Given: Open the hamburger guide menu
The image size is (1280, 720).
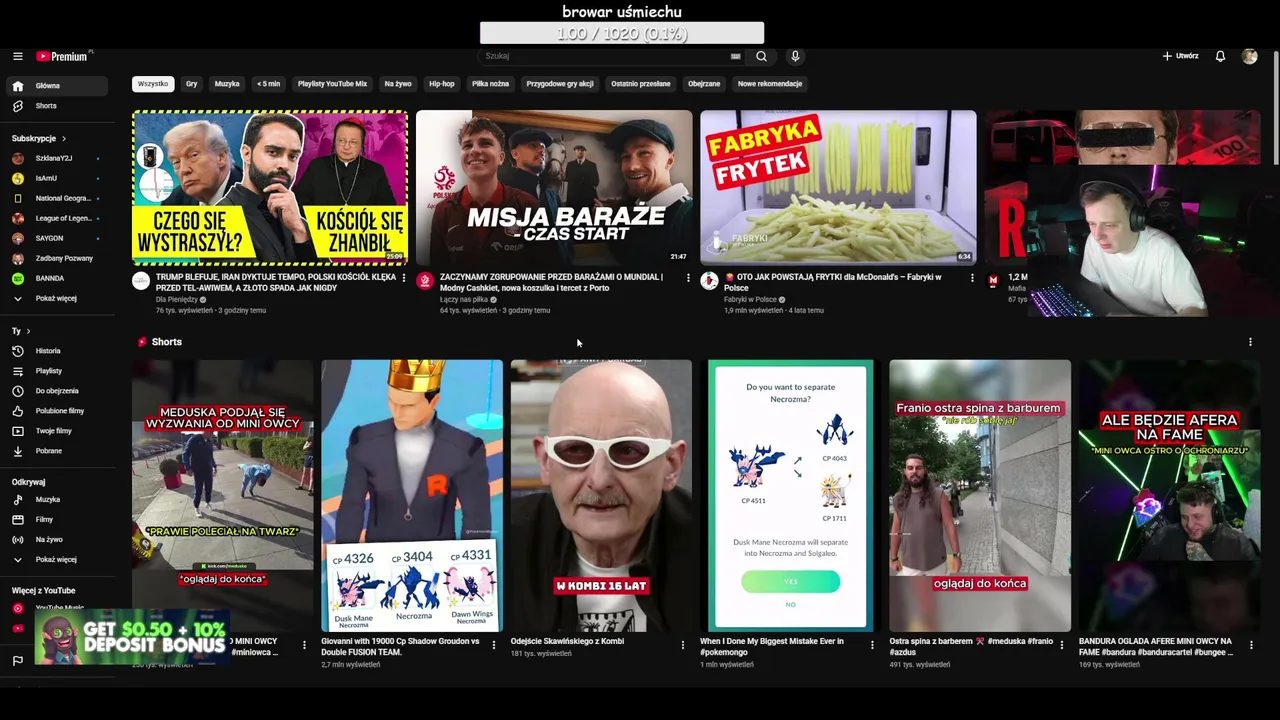Looking at the screenshot, I should coord(17,56).
